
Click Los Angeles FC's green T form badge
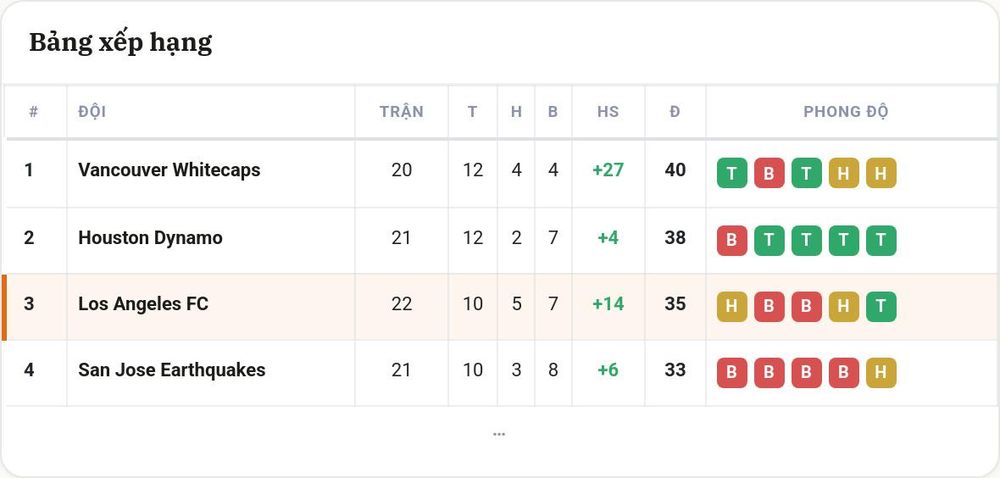point(881,307)
